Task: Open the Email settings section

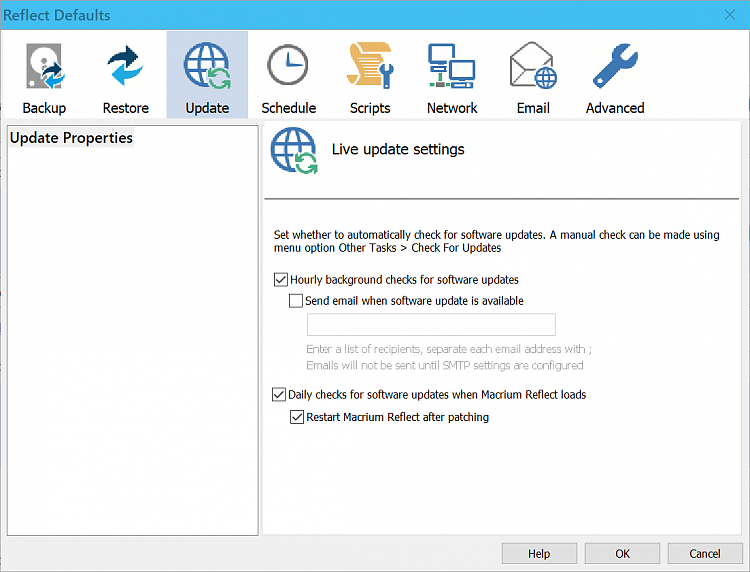Action: (533, 77)
